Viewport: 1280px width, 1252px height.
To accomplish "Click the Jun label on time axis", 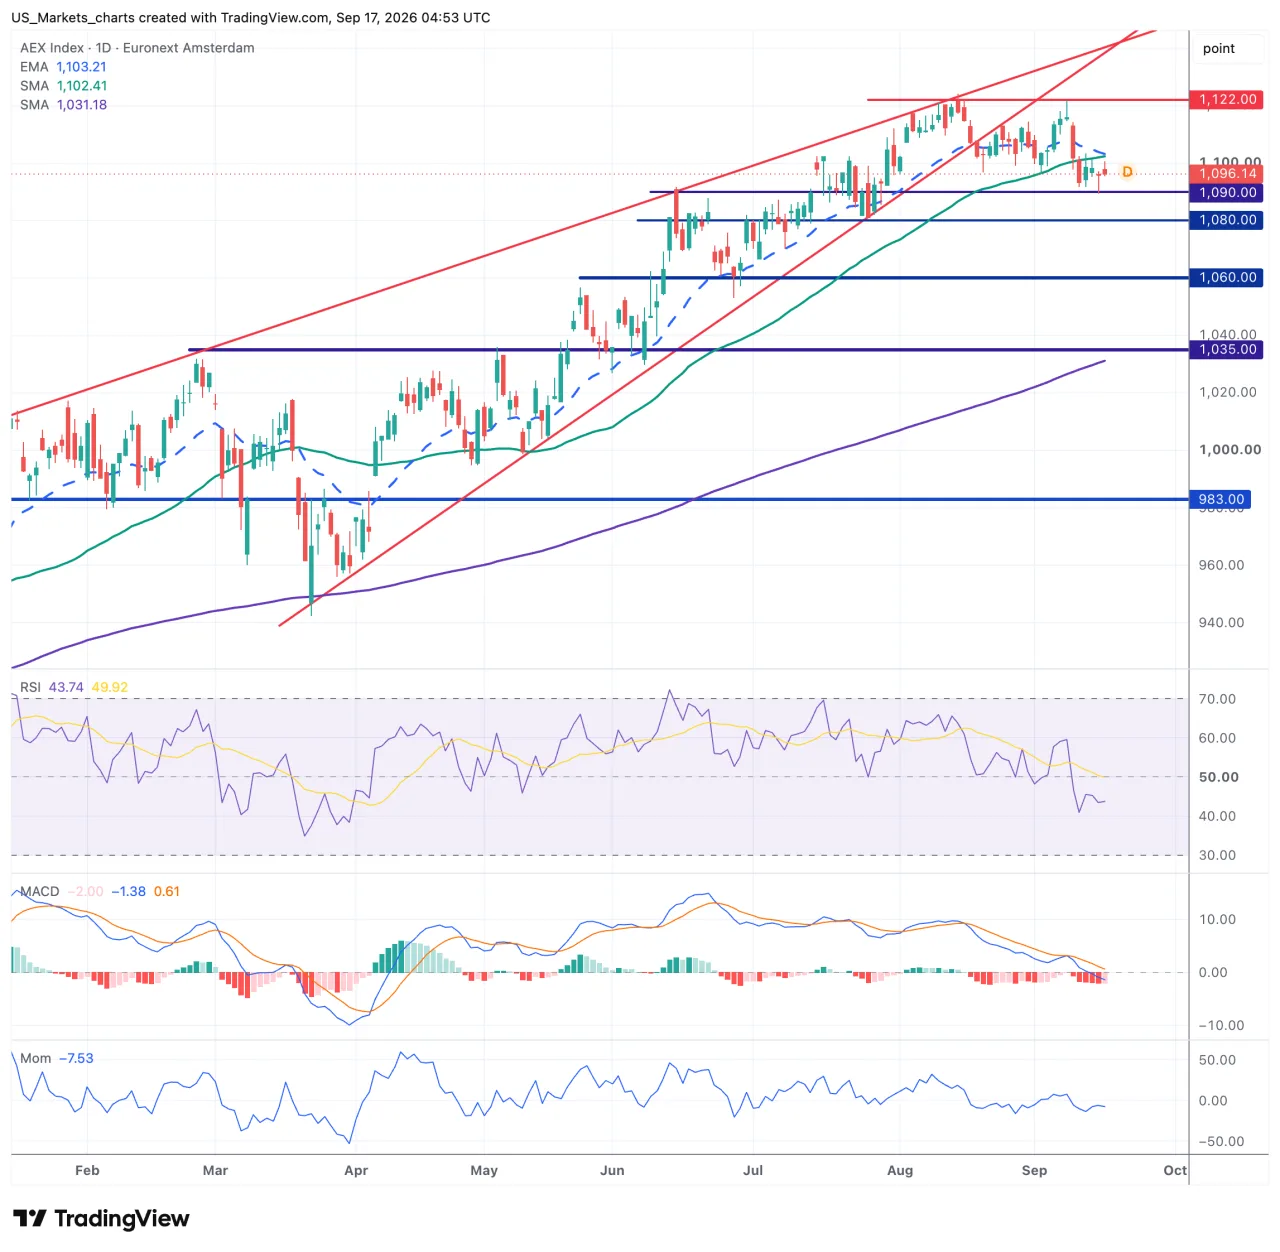I will point(612,1170).
